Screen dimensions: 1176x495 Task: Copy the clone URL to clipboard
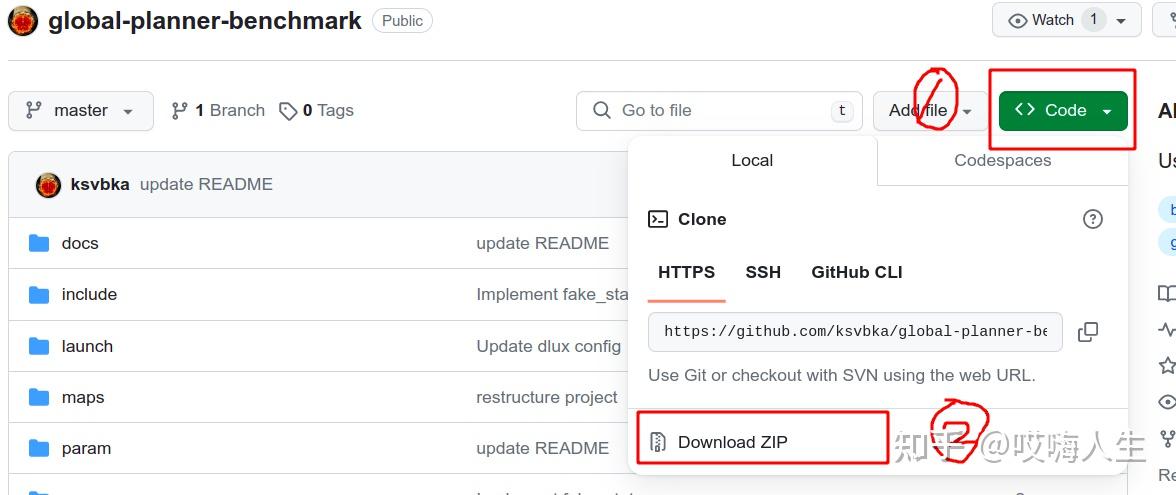pos(1088,332)
